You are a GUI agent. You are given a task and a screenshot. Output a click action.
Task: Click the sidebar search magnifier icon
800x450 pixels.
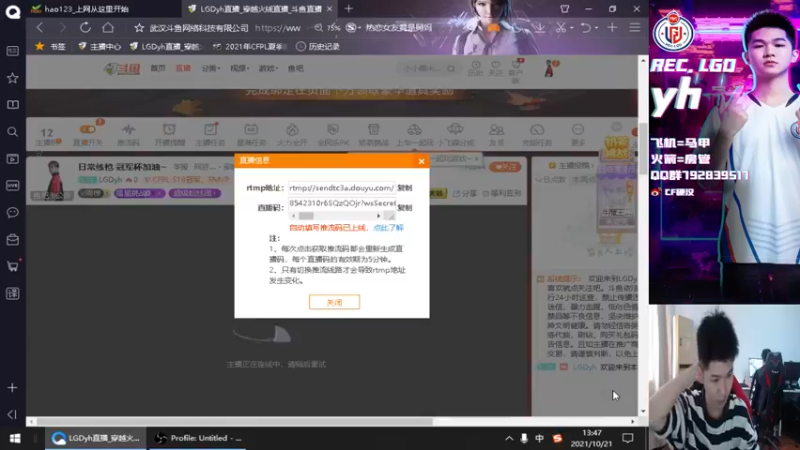tap(12, 132)
